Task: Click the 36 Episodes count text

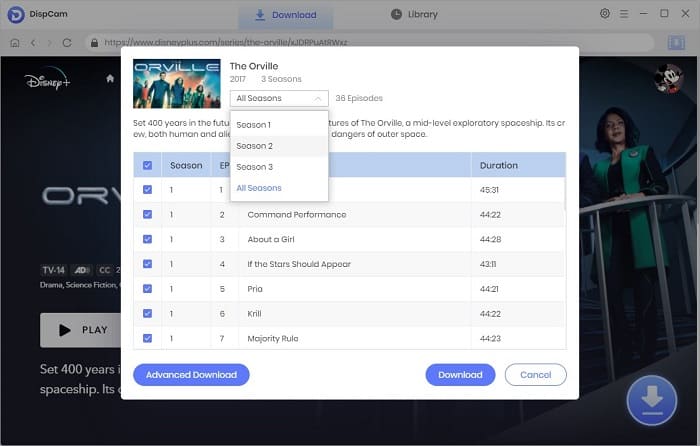Action: [359, 98]
